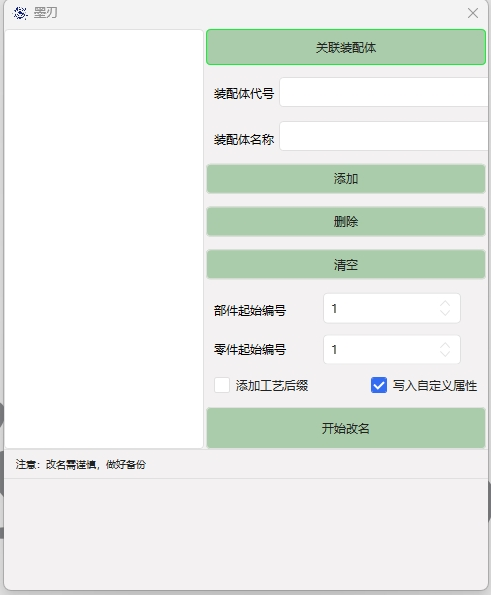The height and width of the screenshot is (595, 491).
Task: Click the 关联装配体 button
Action: tap(346, 47)
